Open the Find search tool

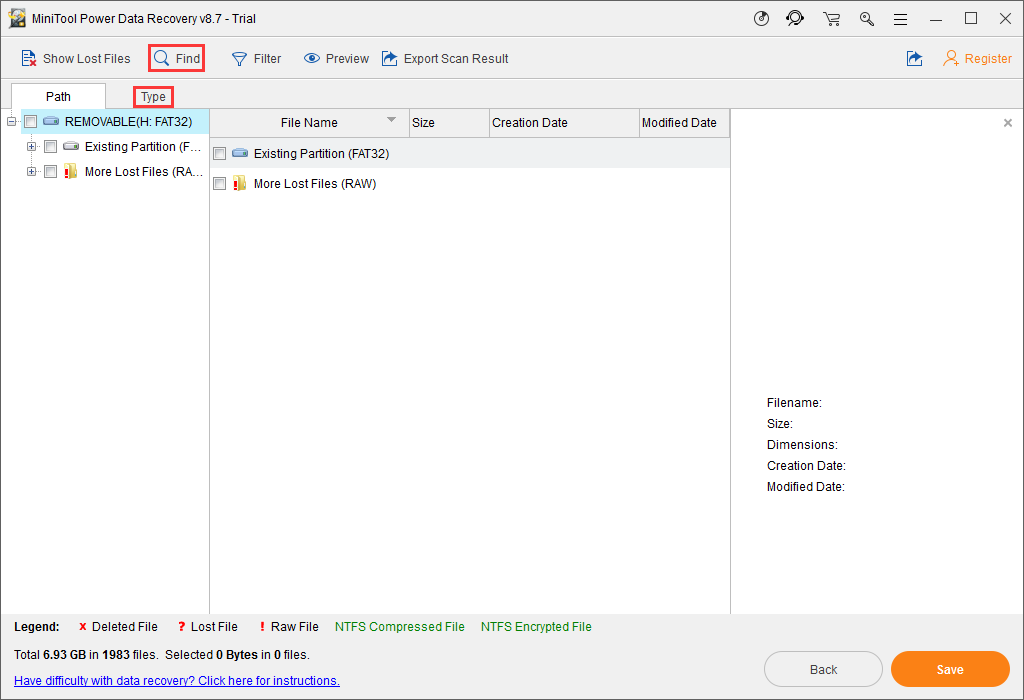click(x=177, y=59)
